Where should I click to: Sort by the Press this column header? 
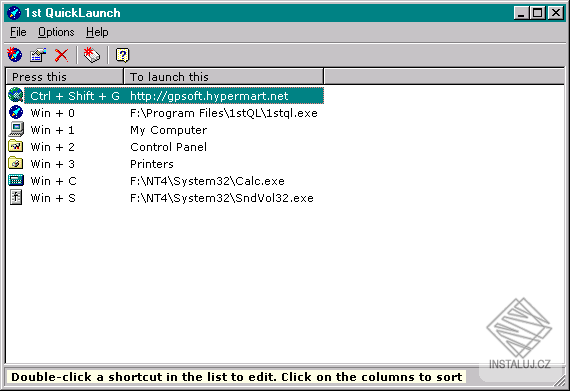point(65,77)
